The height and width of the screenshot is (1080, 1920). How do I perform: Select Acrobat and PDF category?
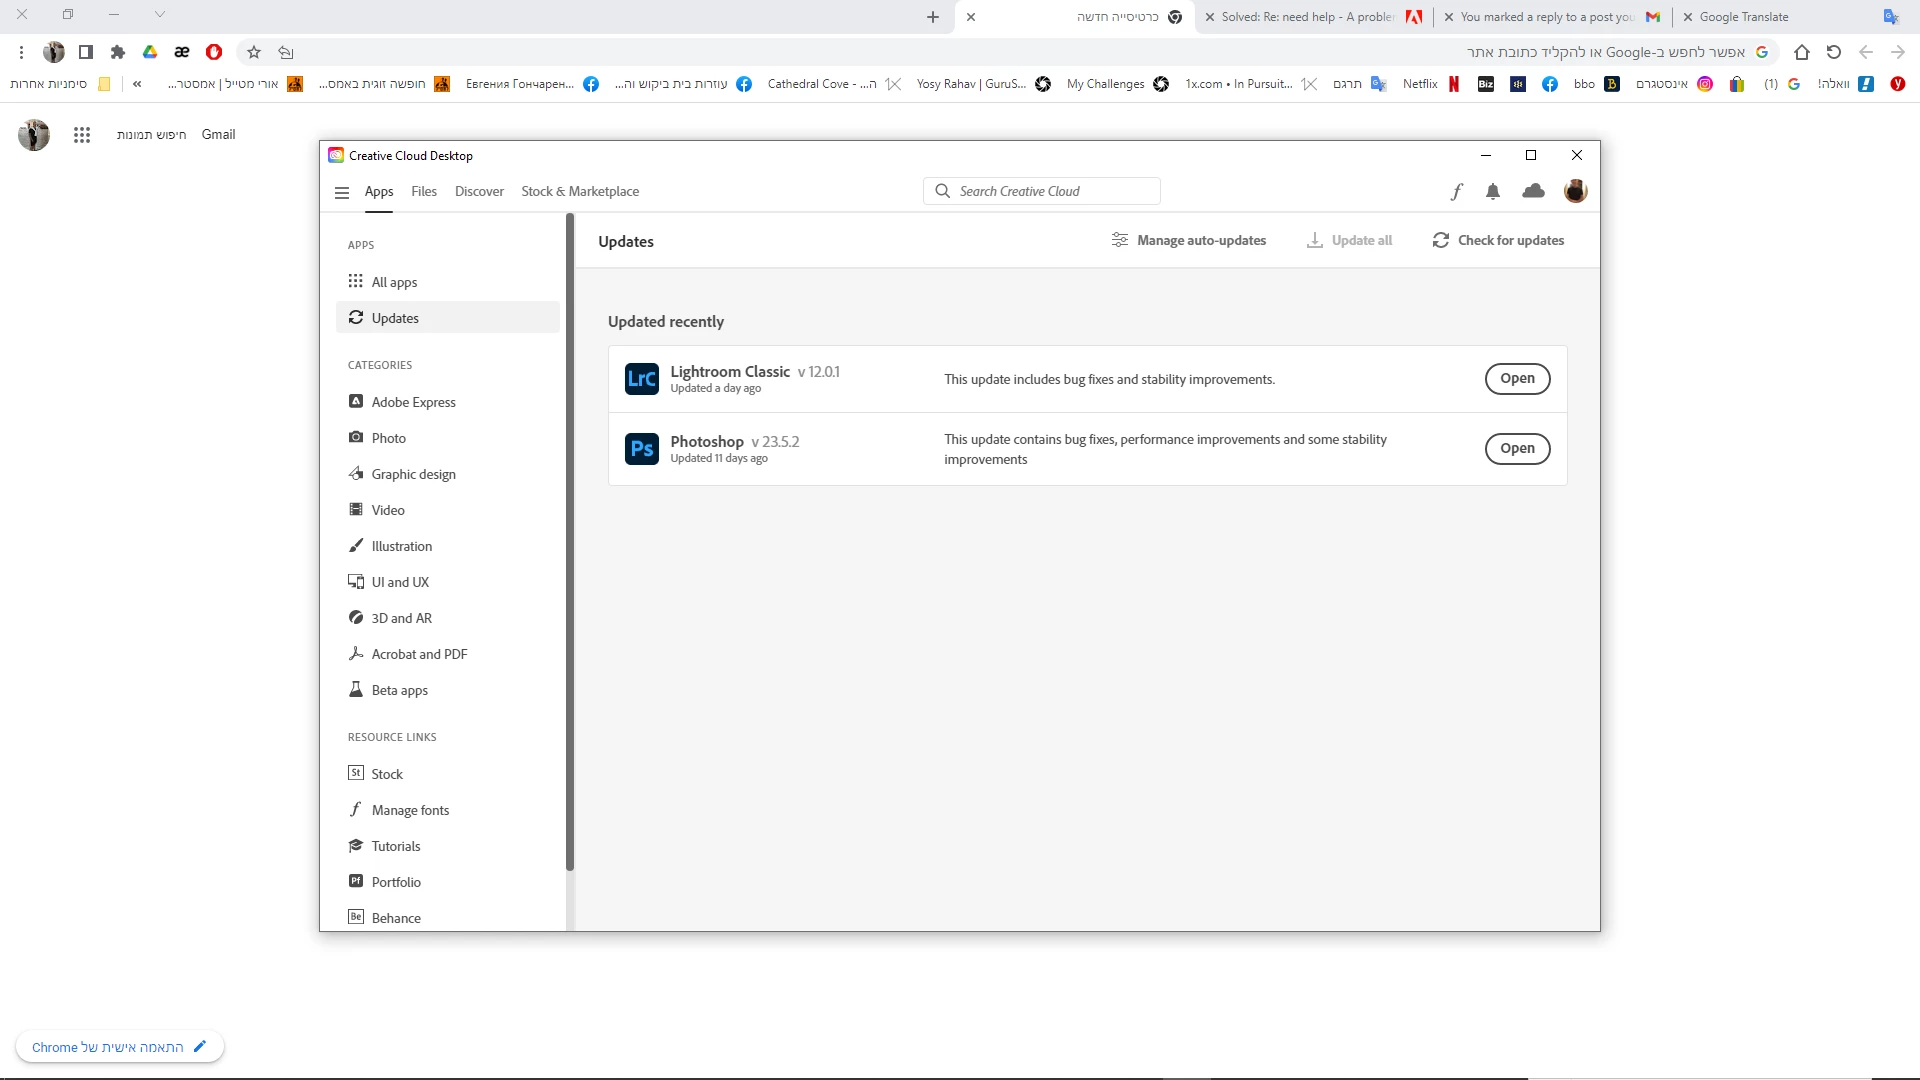418,654
